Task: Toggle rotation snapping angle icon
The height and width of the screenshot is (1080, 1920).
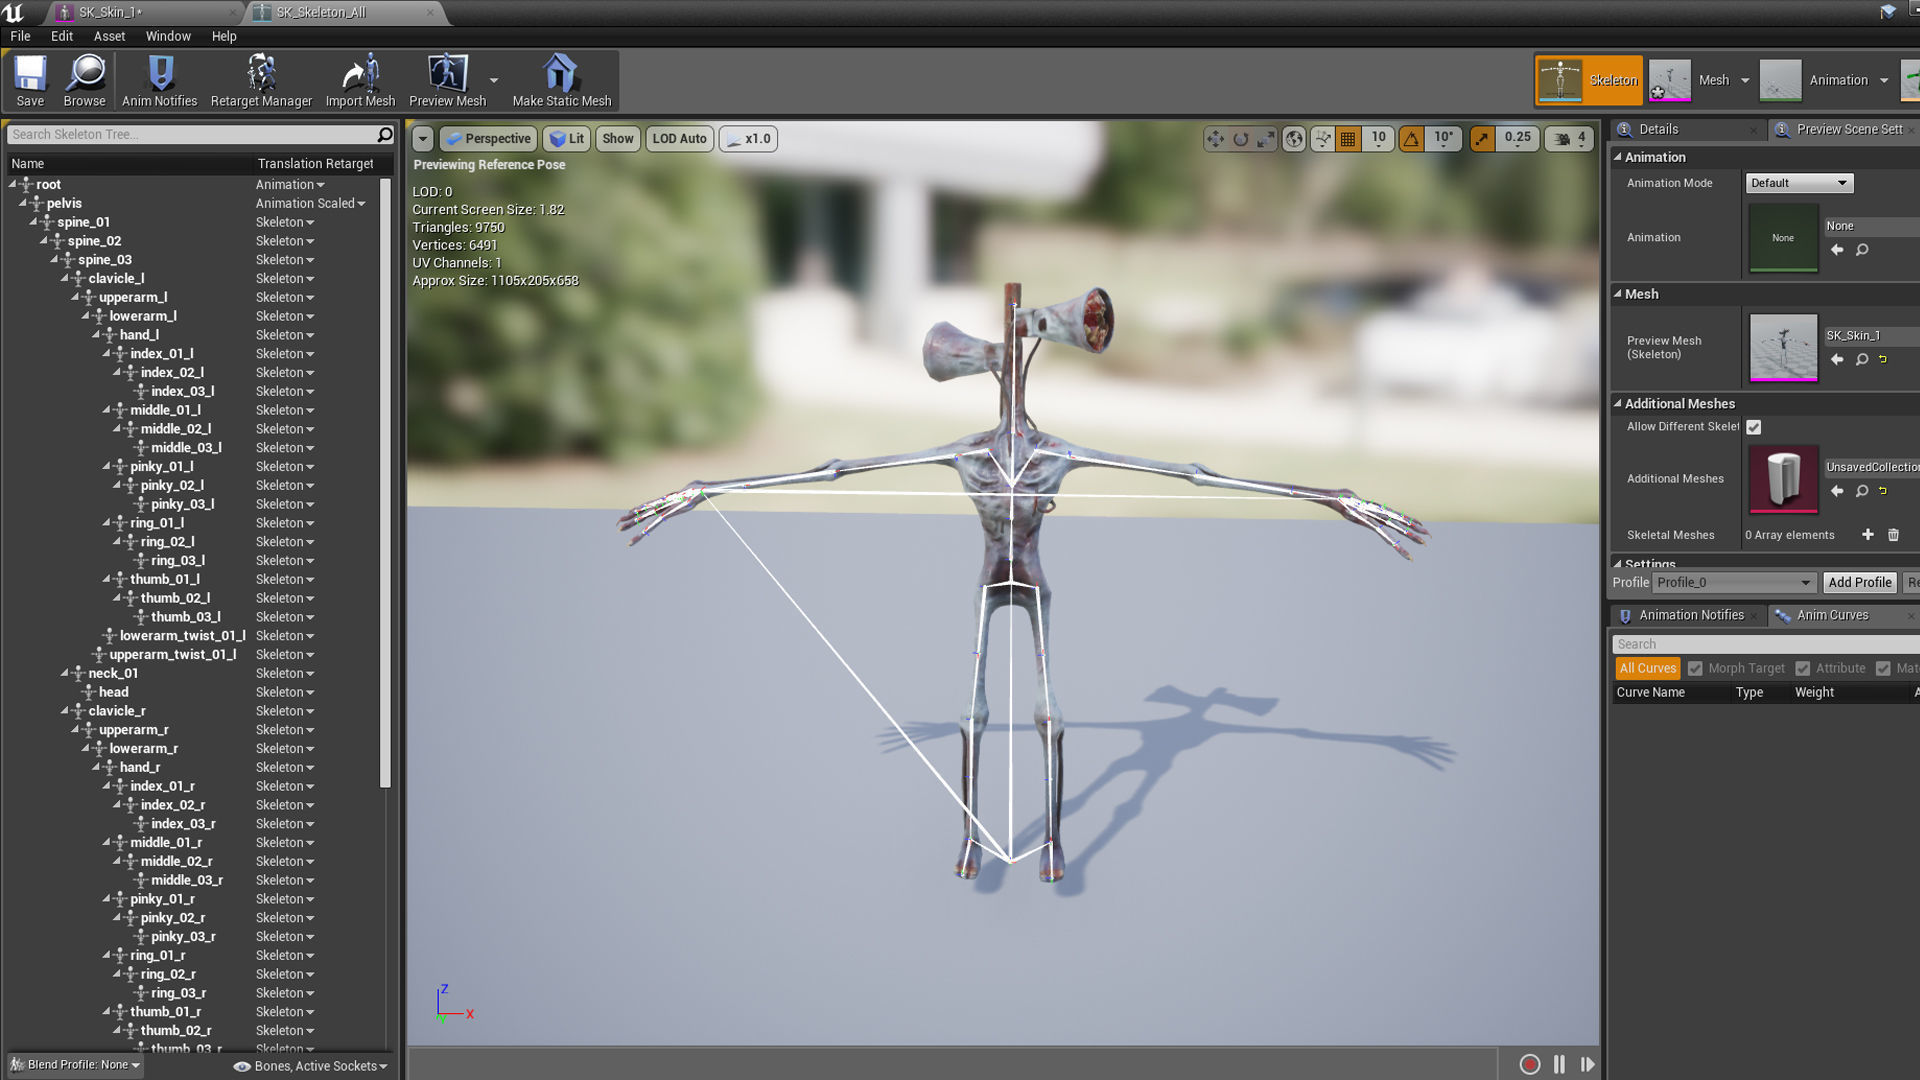Action: (x=1411, y=139)
